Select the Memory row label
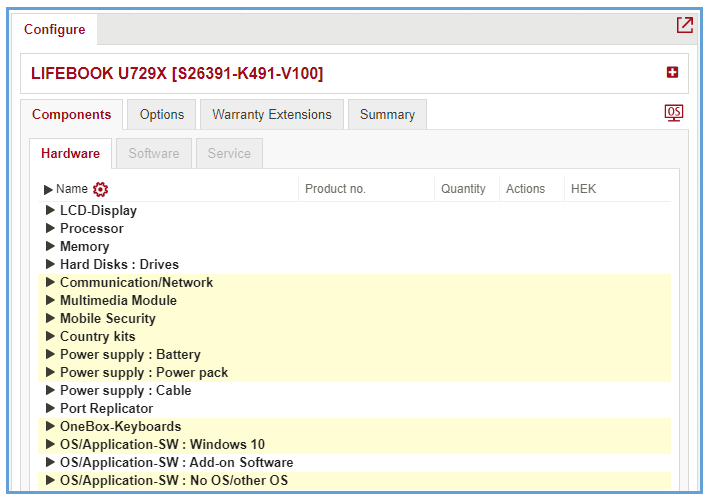 pyautogui.click(x=84, y=247)
